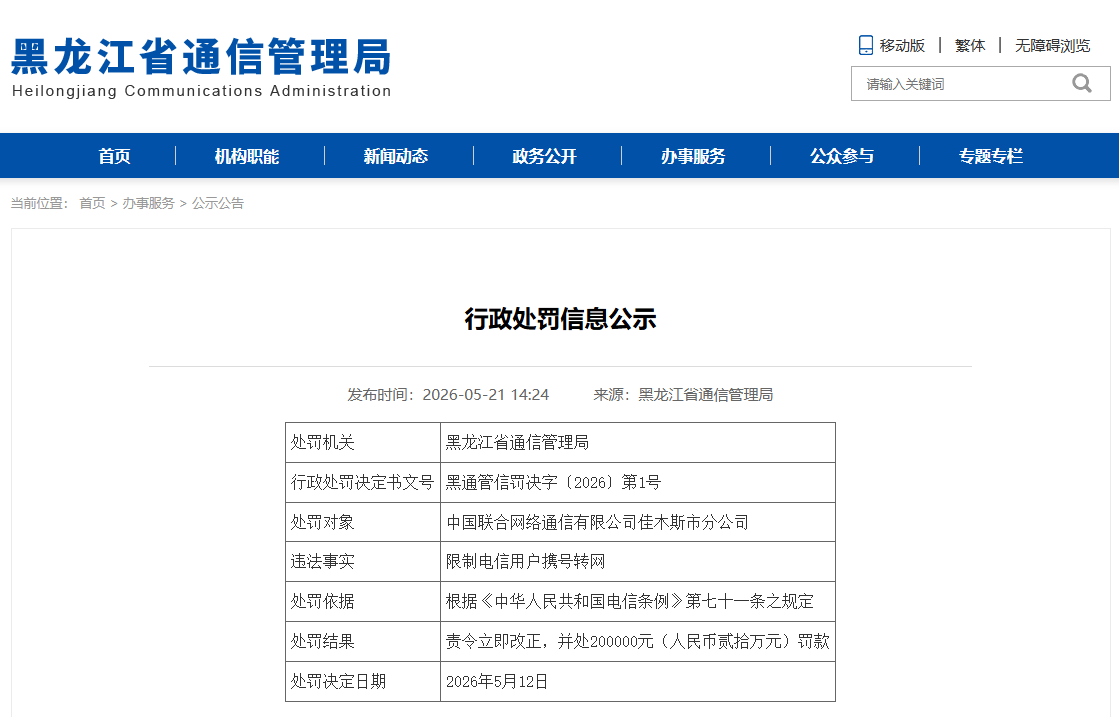
Task: Click the date 2026年5月12日
Action: [497, 681]
